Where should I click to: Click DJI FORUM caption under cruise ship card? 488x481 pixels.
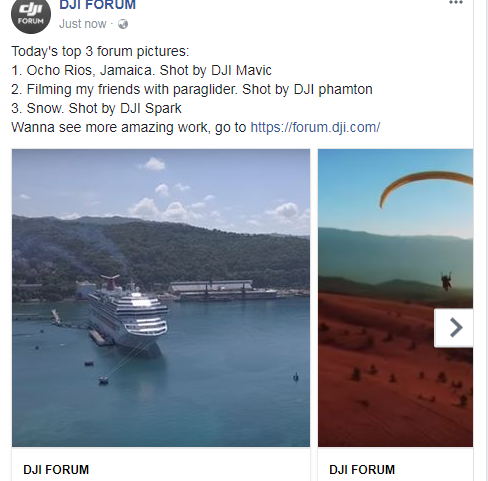(x=56, y=470)
